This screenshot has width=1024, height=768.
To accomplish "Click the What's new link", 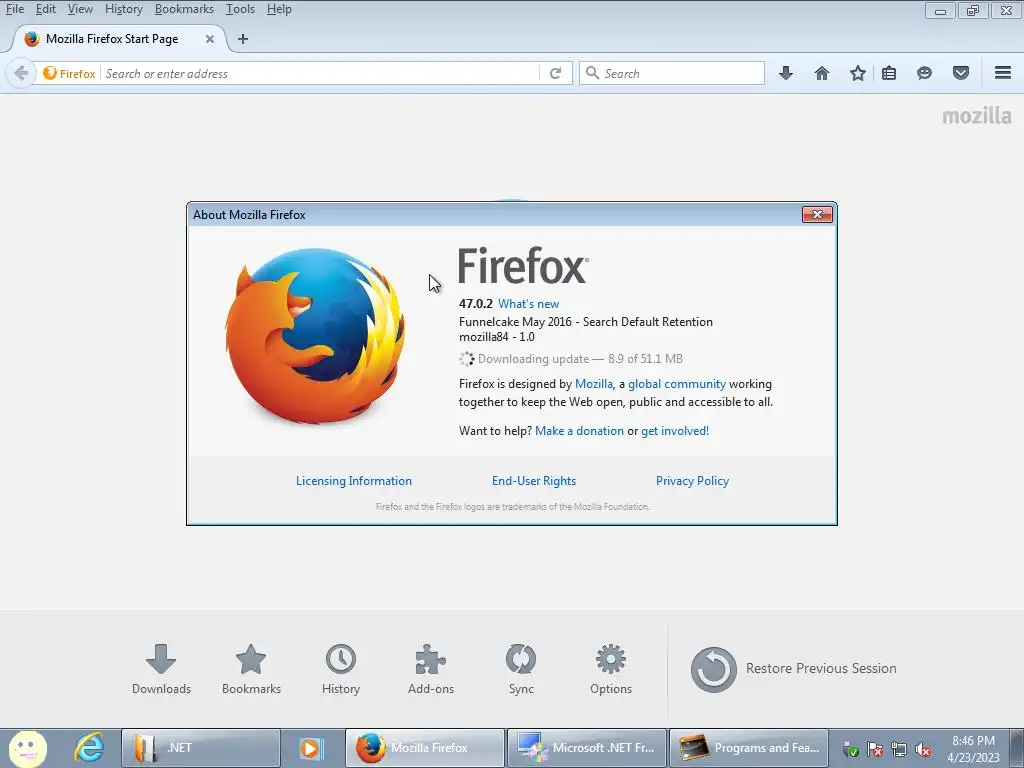I will click(528, 304).
